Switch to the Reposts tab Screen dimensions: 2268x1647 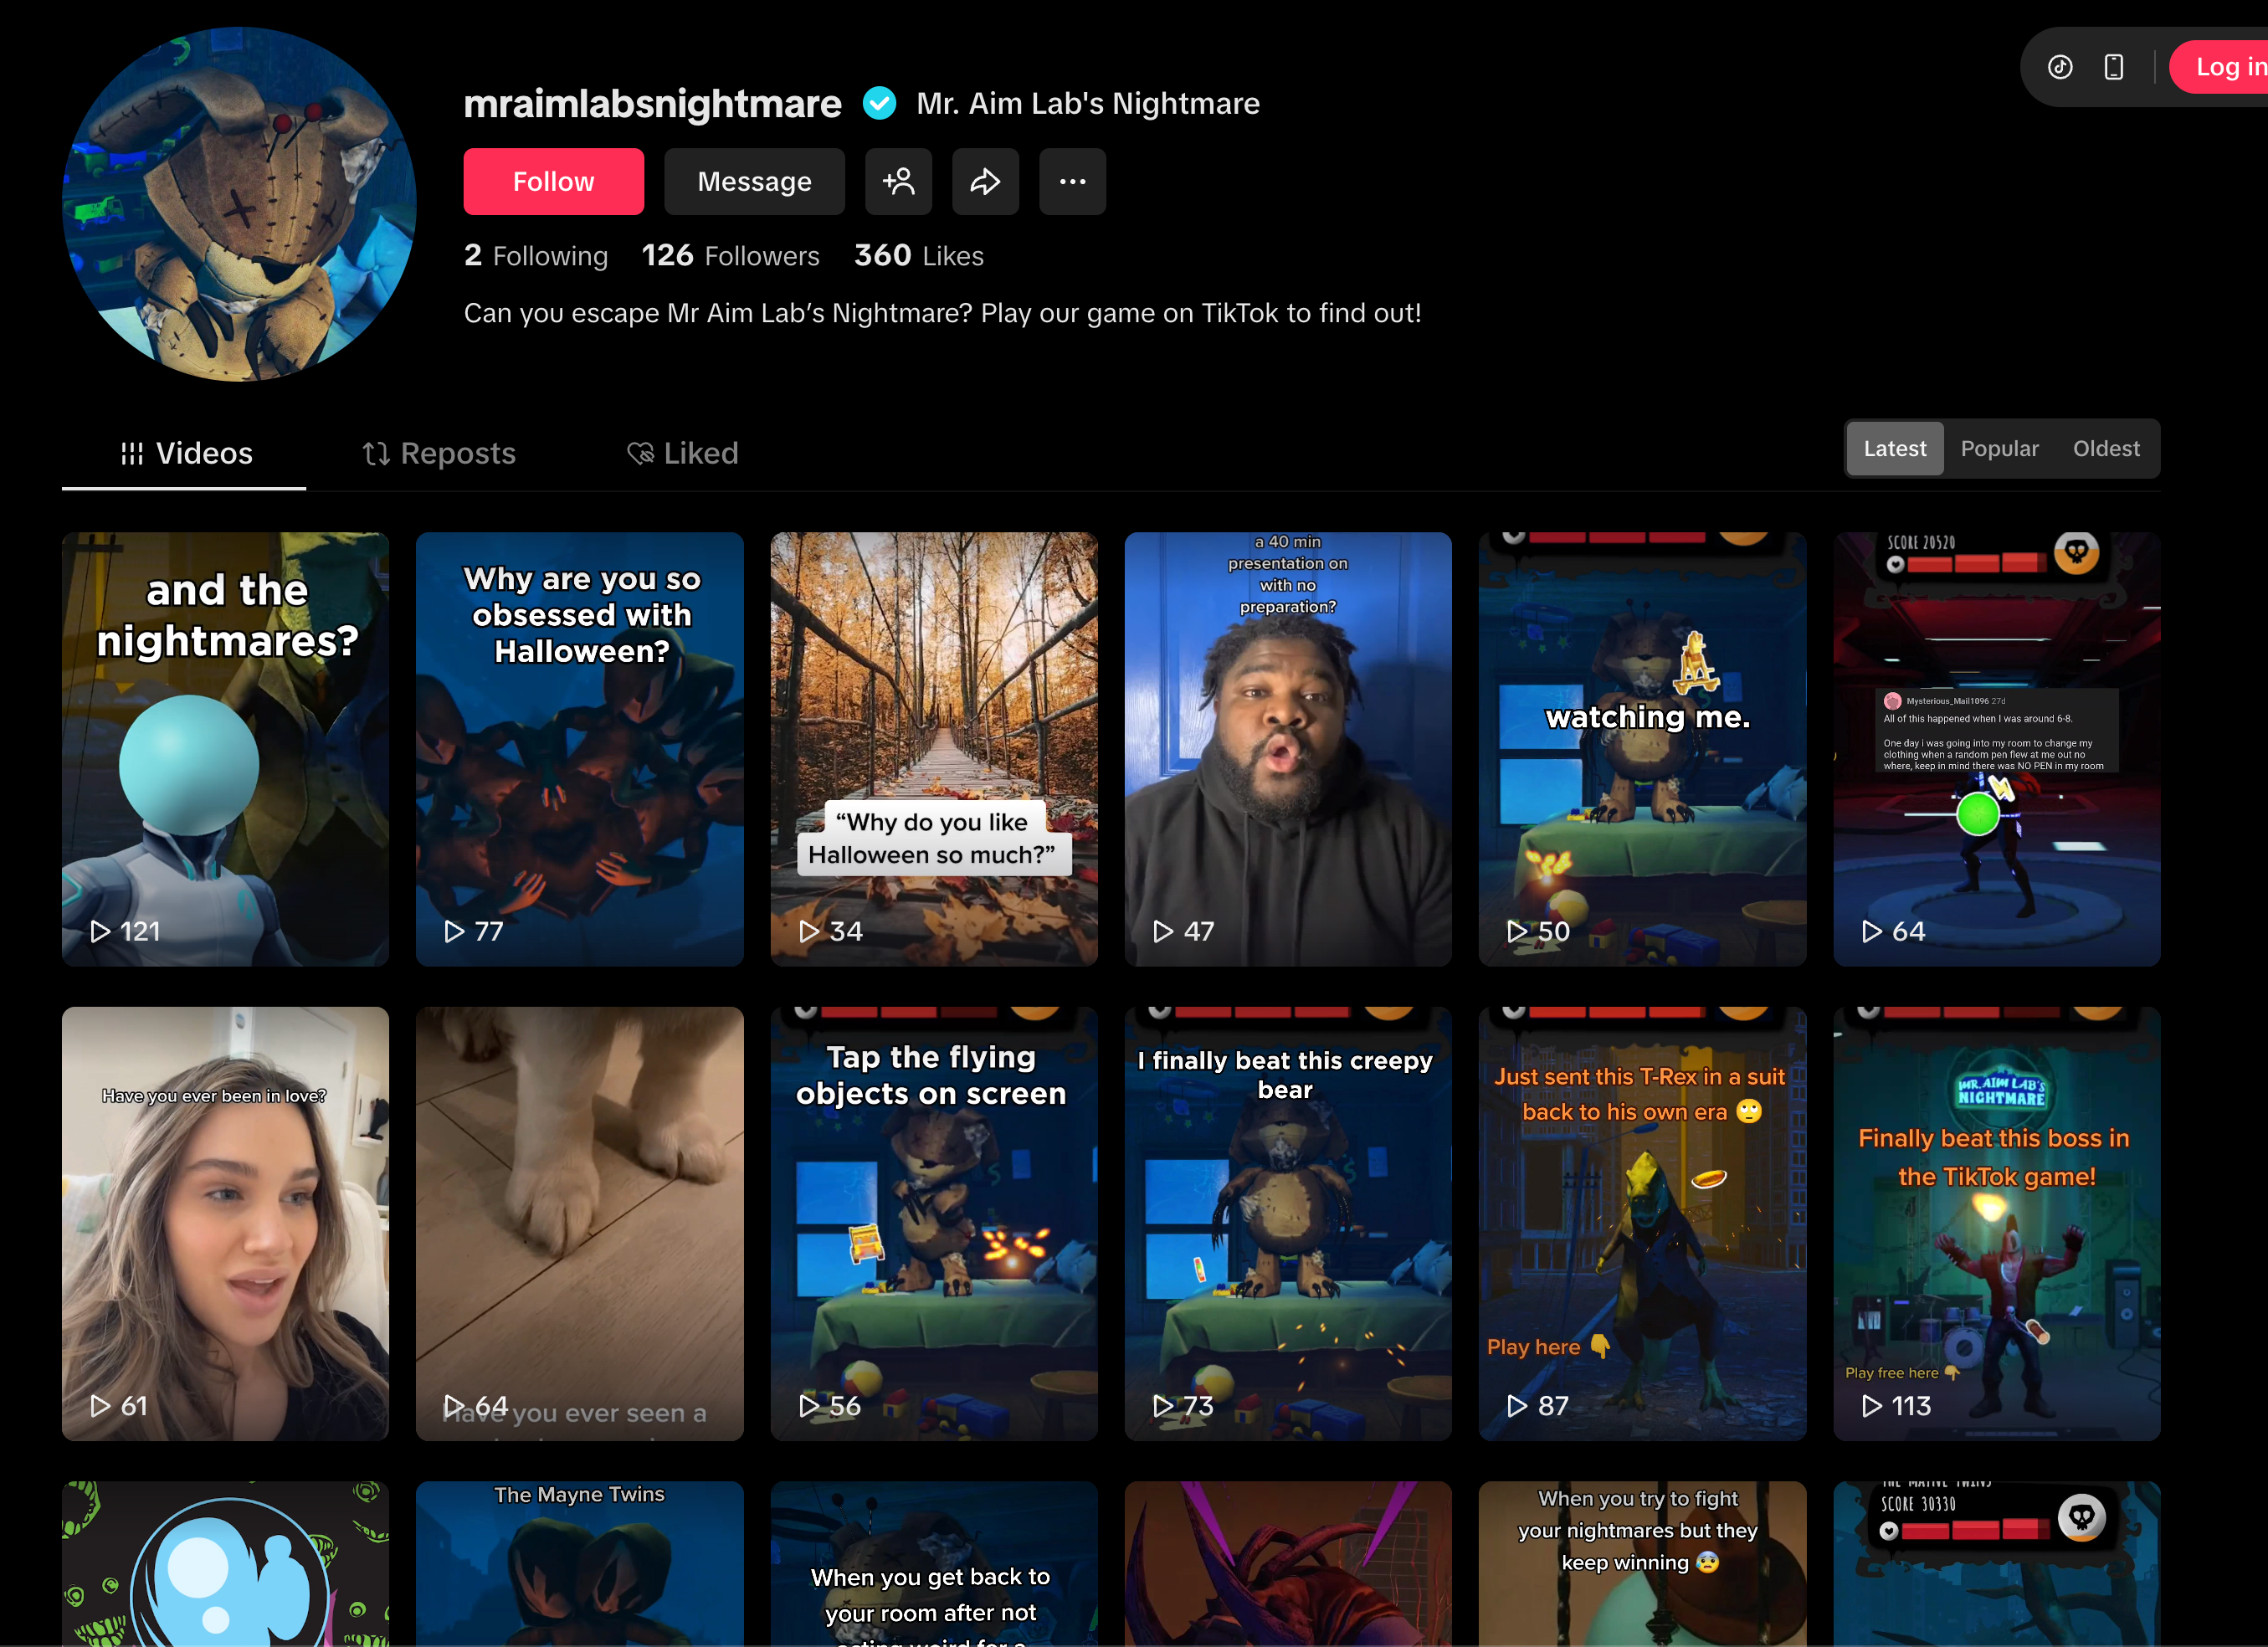(x=438, y=453)
